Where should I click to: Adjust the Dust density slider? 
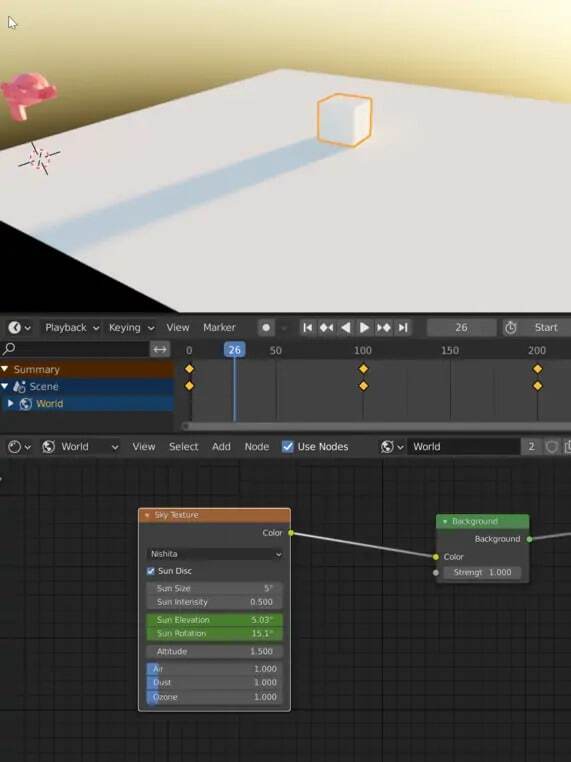[214, 683]
